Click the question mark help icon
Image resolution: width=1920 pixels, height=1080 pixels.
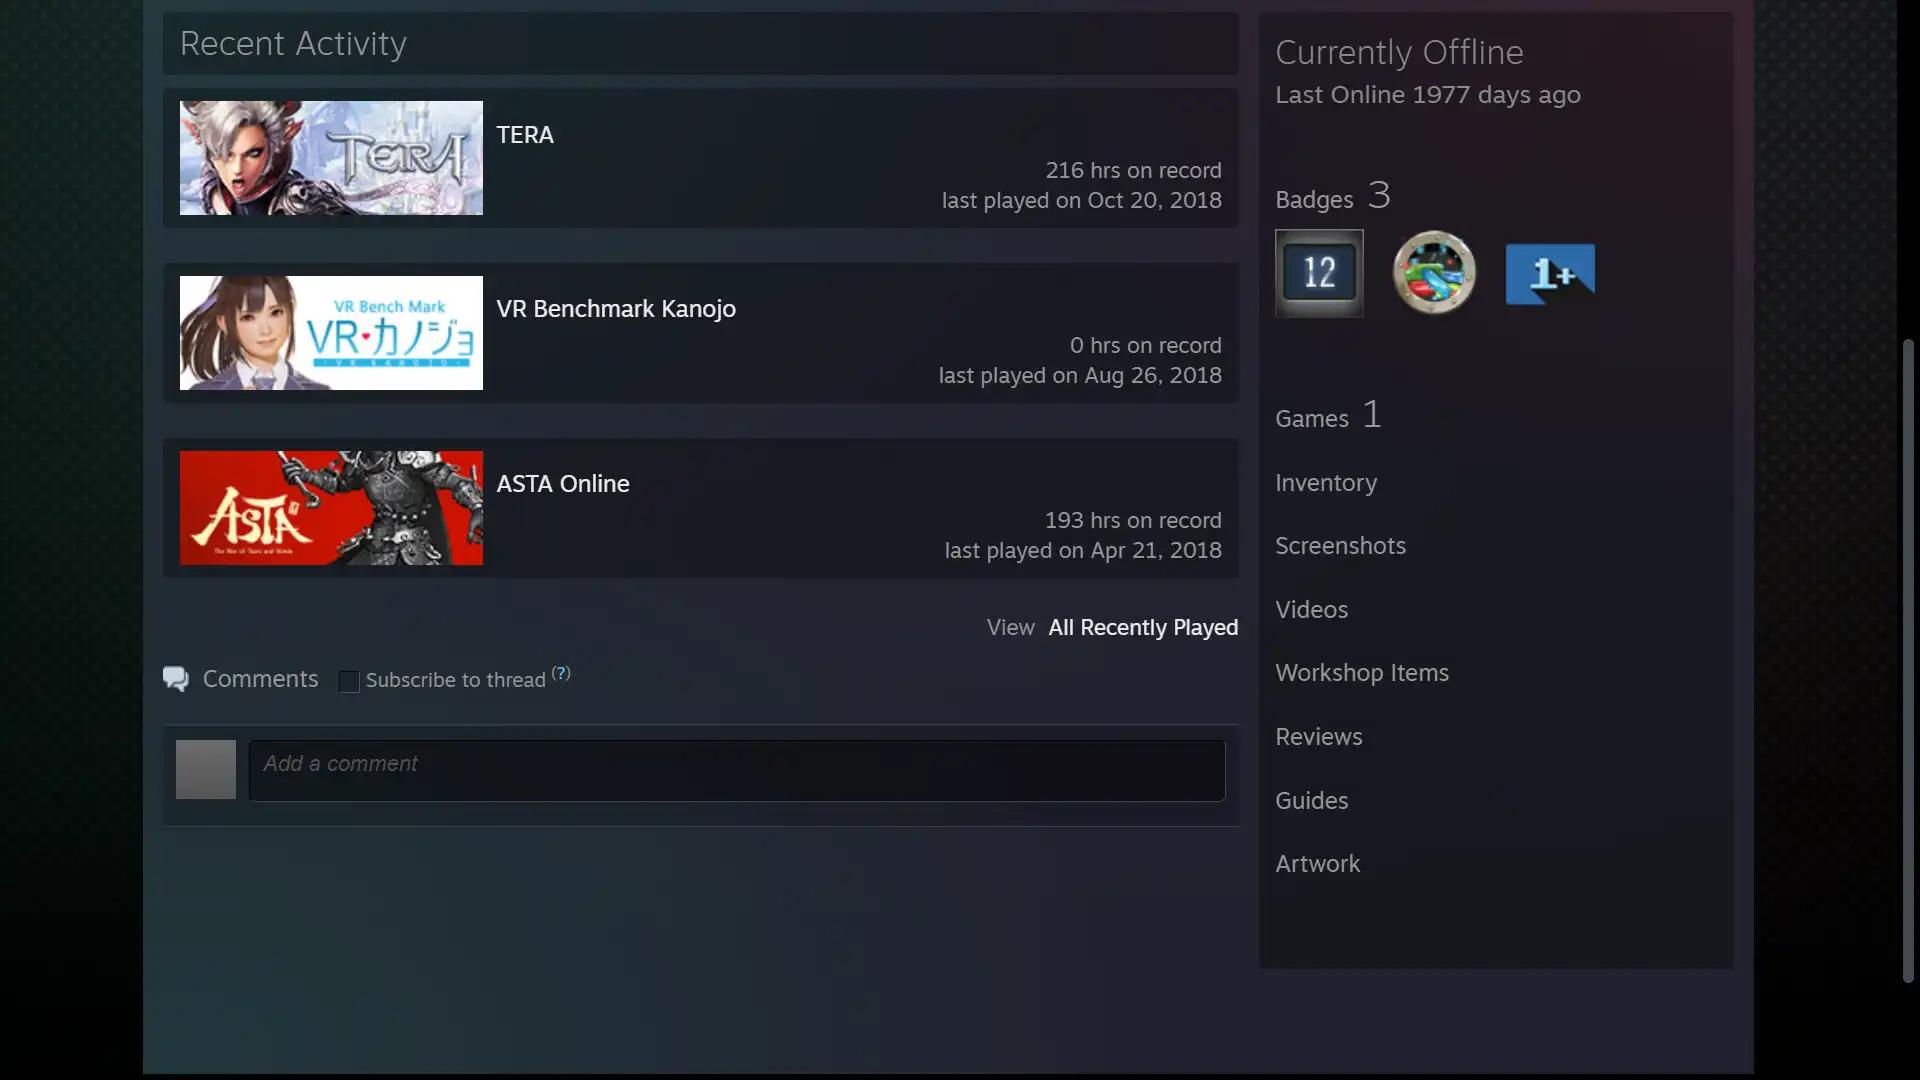(561, 673)
